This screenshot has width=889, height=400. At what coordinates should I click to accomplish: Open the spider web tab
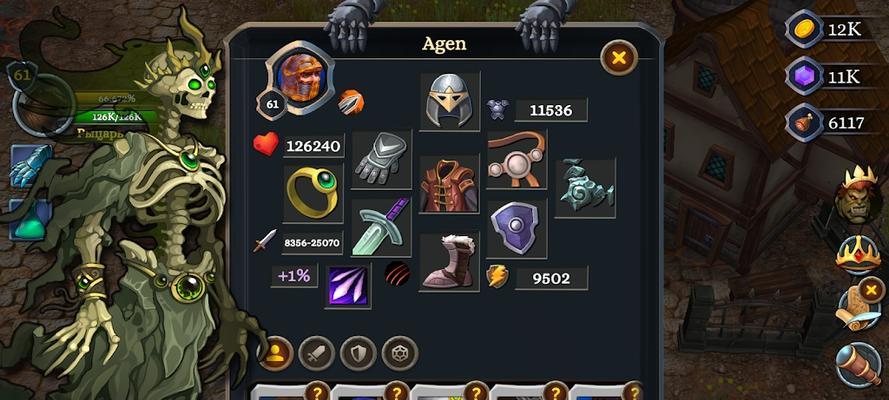(x=400, y=354)
